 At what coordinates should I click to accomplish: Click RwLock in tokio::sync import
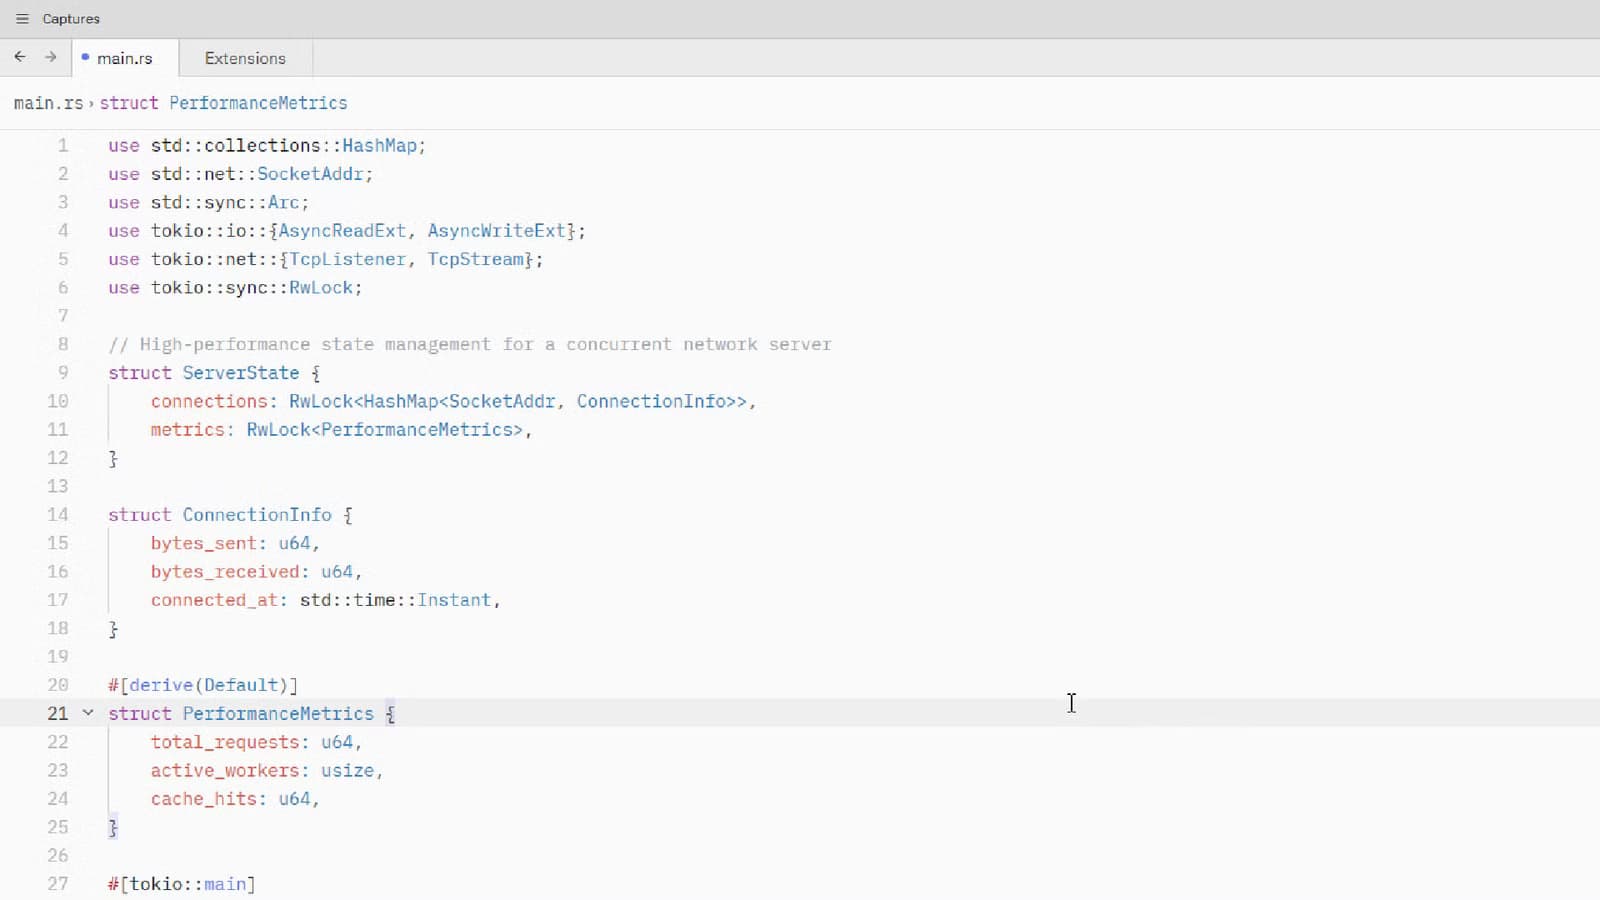tap(321, 287)
